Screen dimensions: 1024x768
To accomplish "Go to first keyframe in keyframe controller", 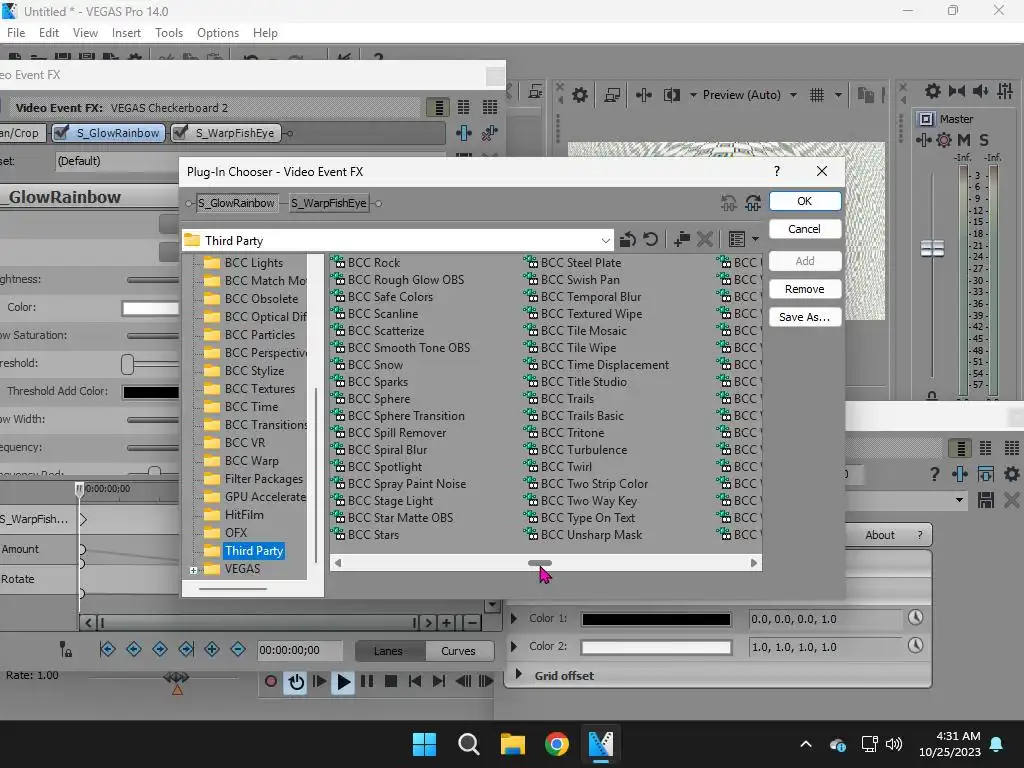I will pos(108,649).
